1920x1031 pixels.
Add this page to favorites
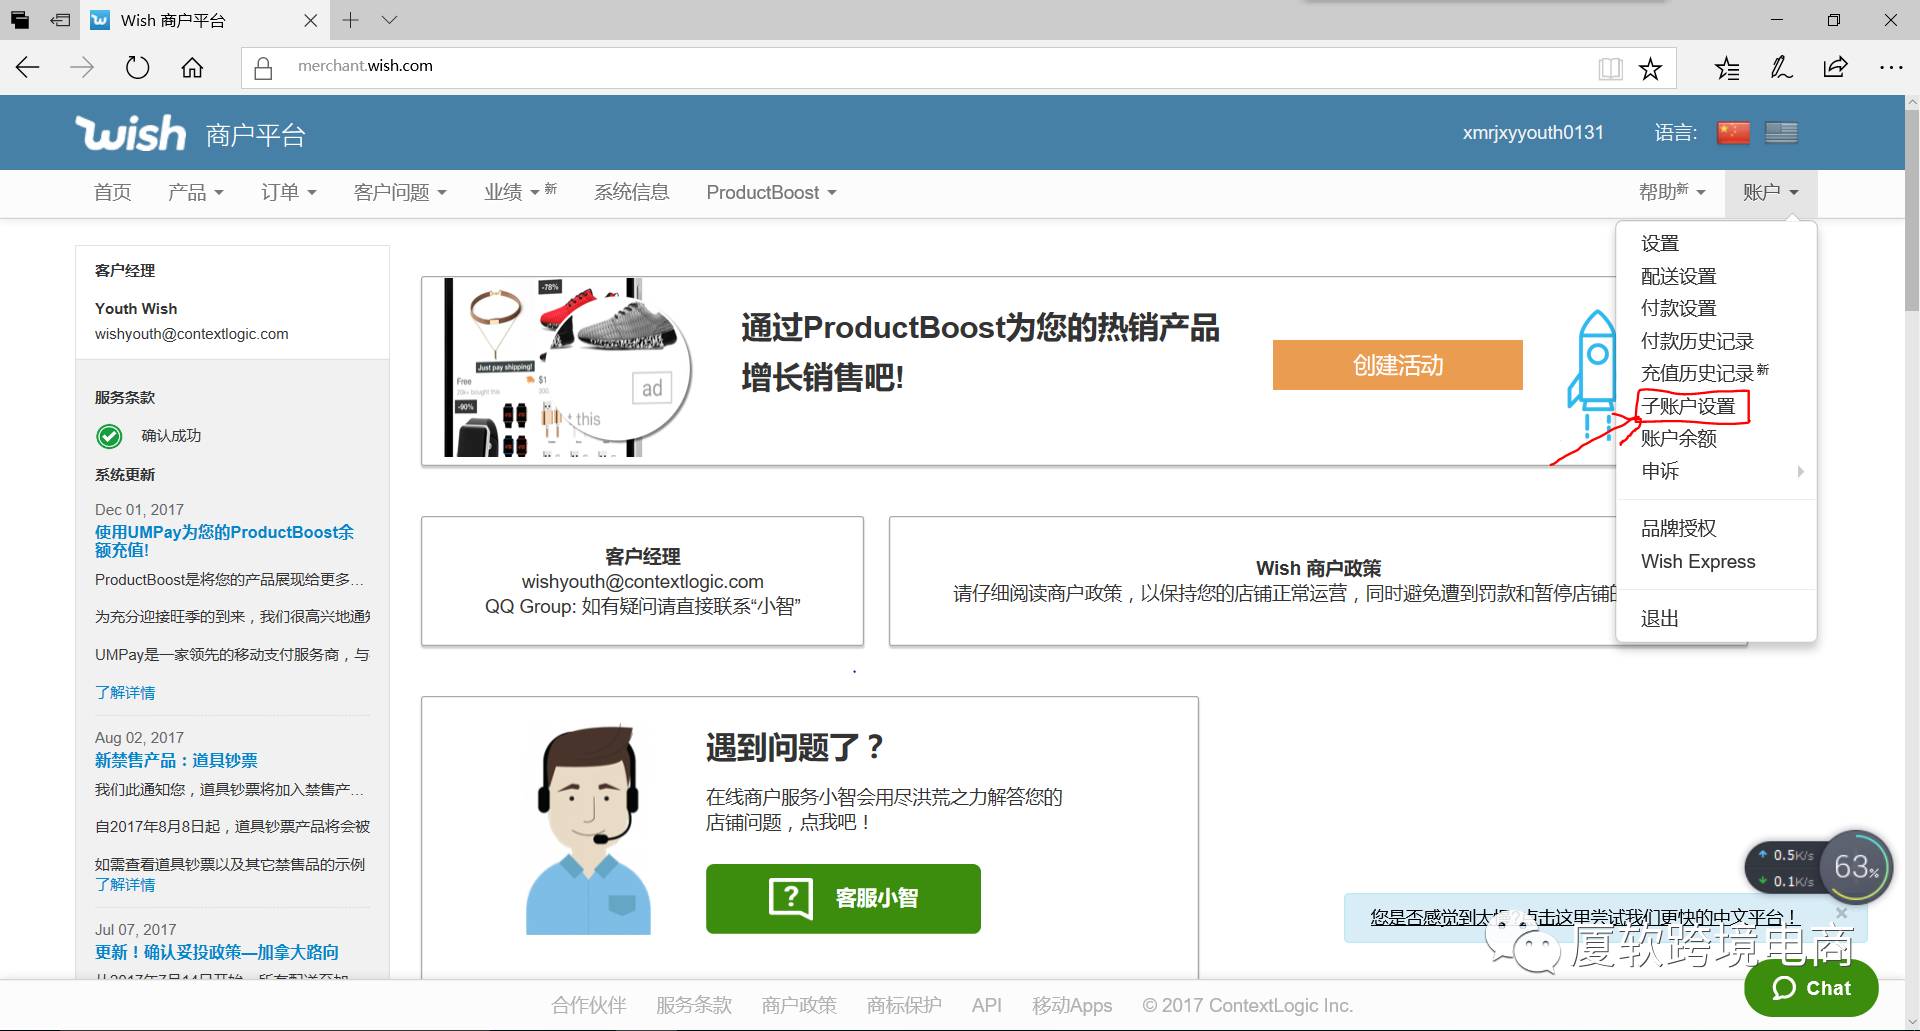click(1650, 68)
